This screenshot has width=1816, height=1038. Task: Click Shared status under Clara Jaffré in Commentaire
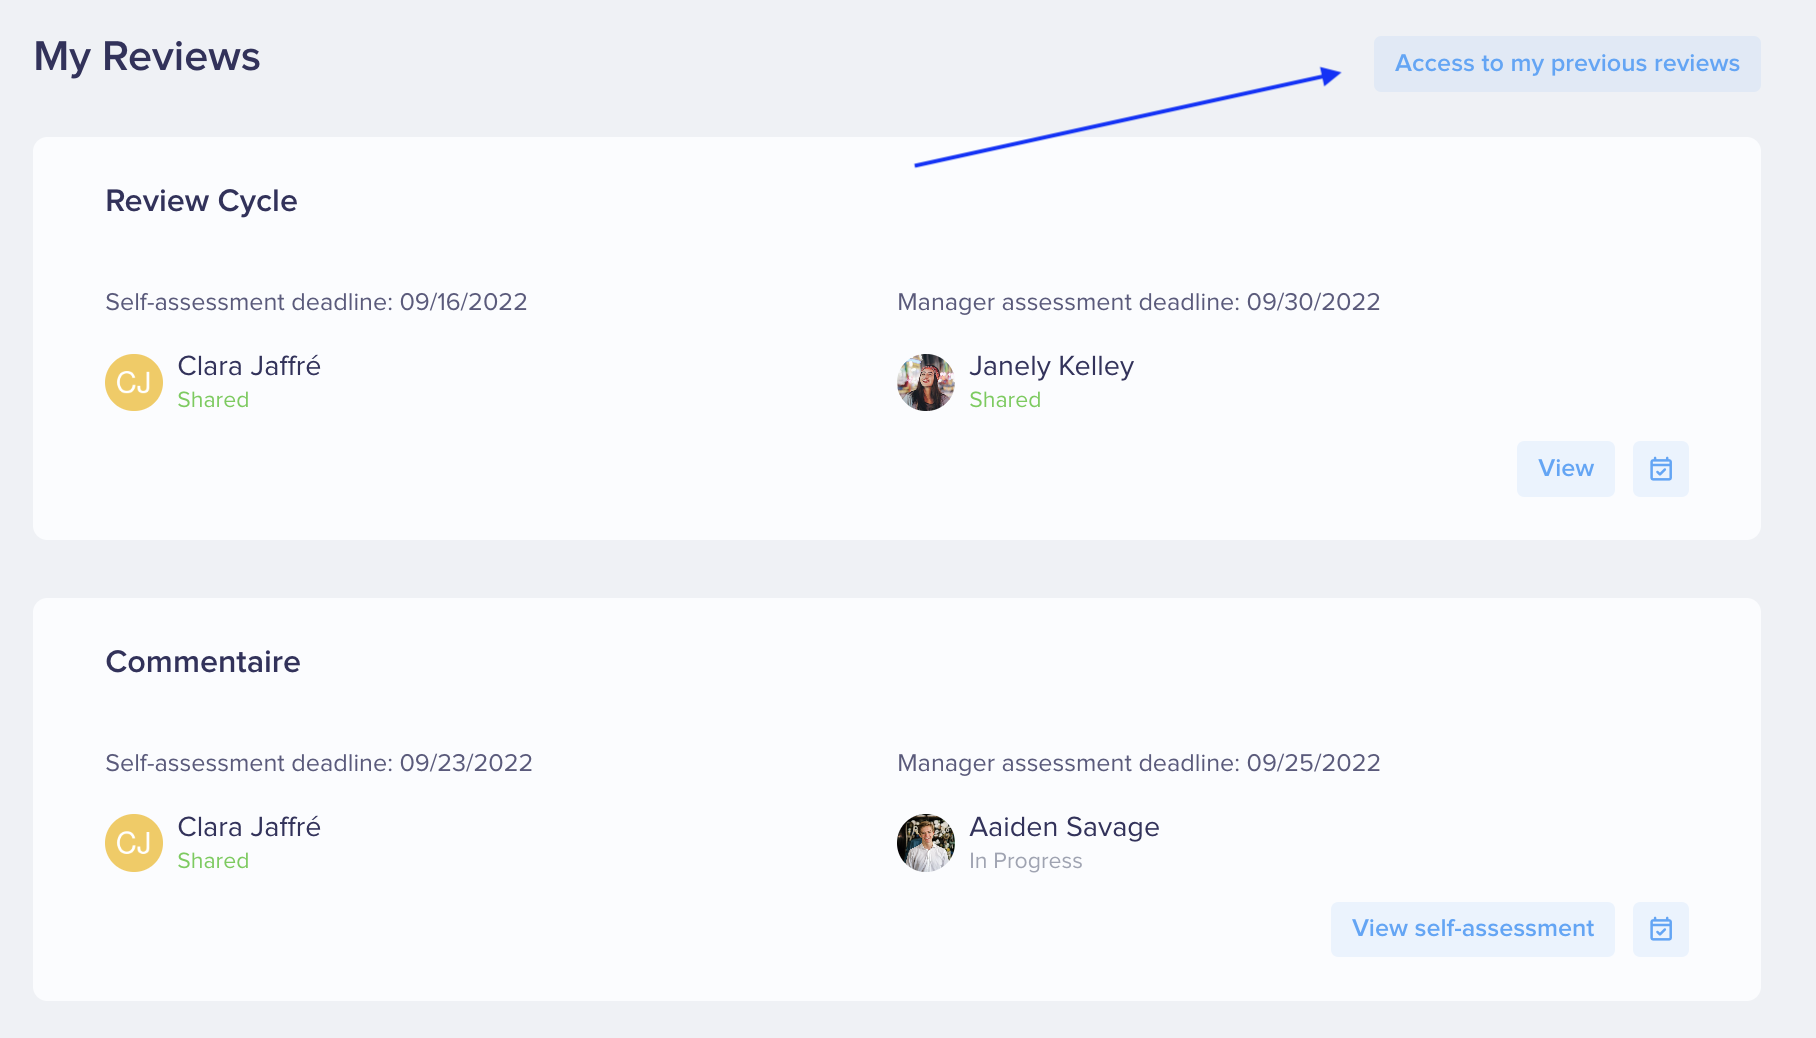pyautogui.click(x=213, y=861)
